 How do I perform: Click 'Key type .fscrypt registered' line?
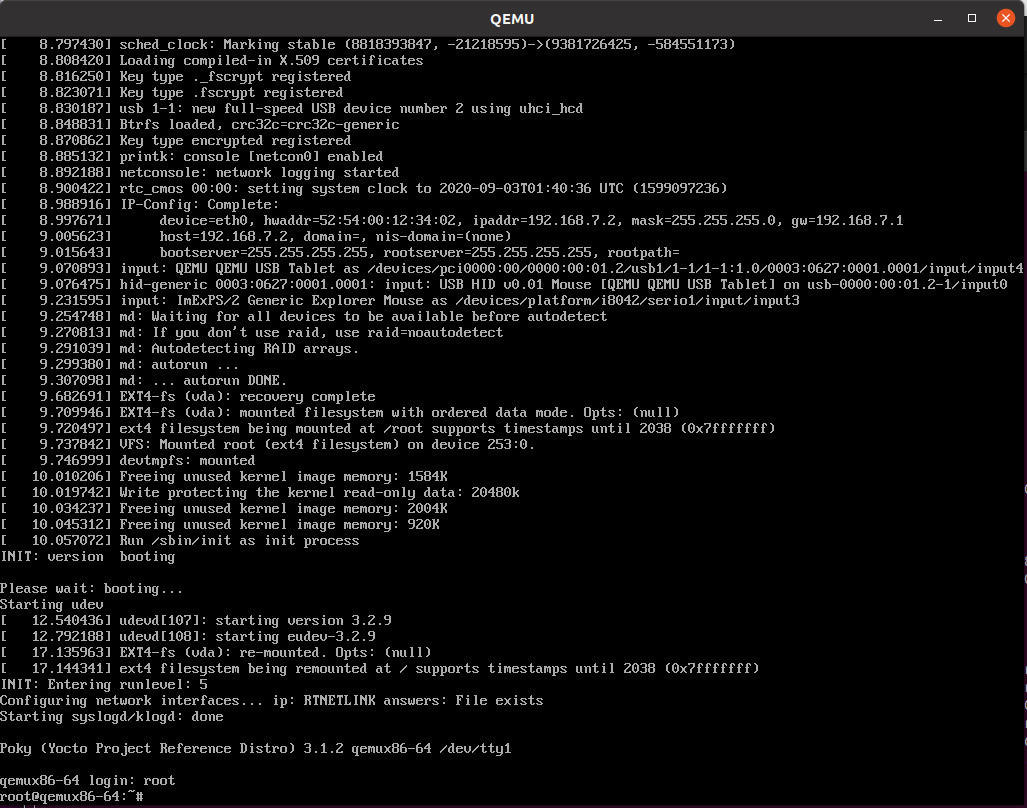point(172,92)
